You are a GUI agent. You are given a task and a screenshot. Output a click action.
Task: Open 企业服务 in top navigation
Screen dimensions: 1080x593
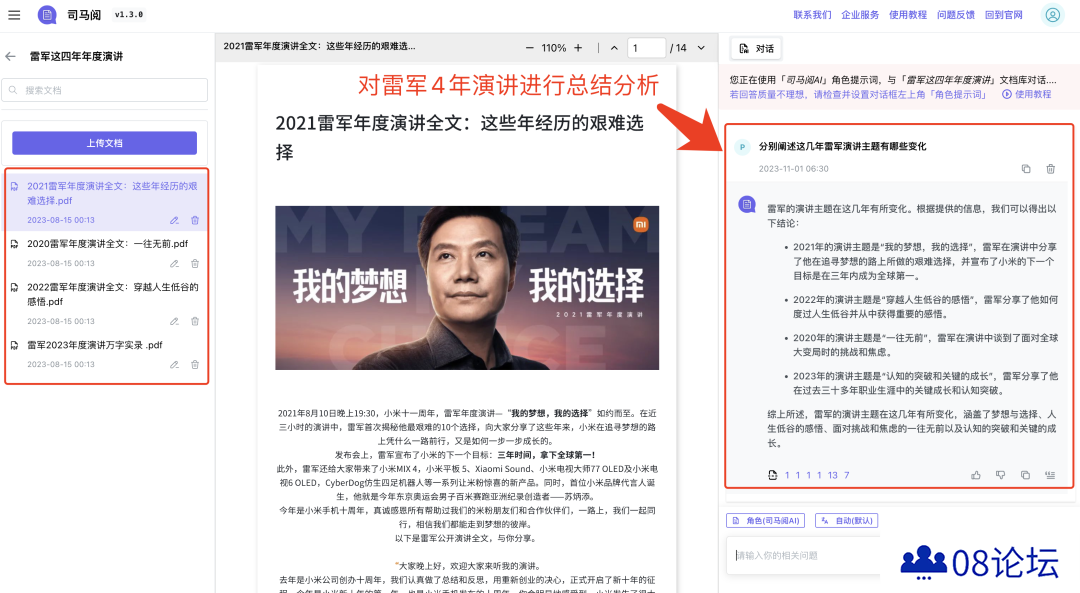tap(860, 14)
